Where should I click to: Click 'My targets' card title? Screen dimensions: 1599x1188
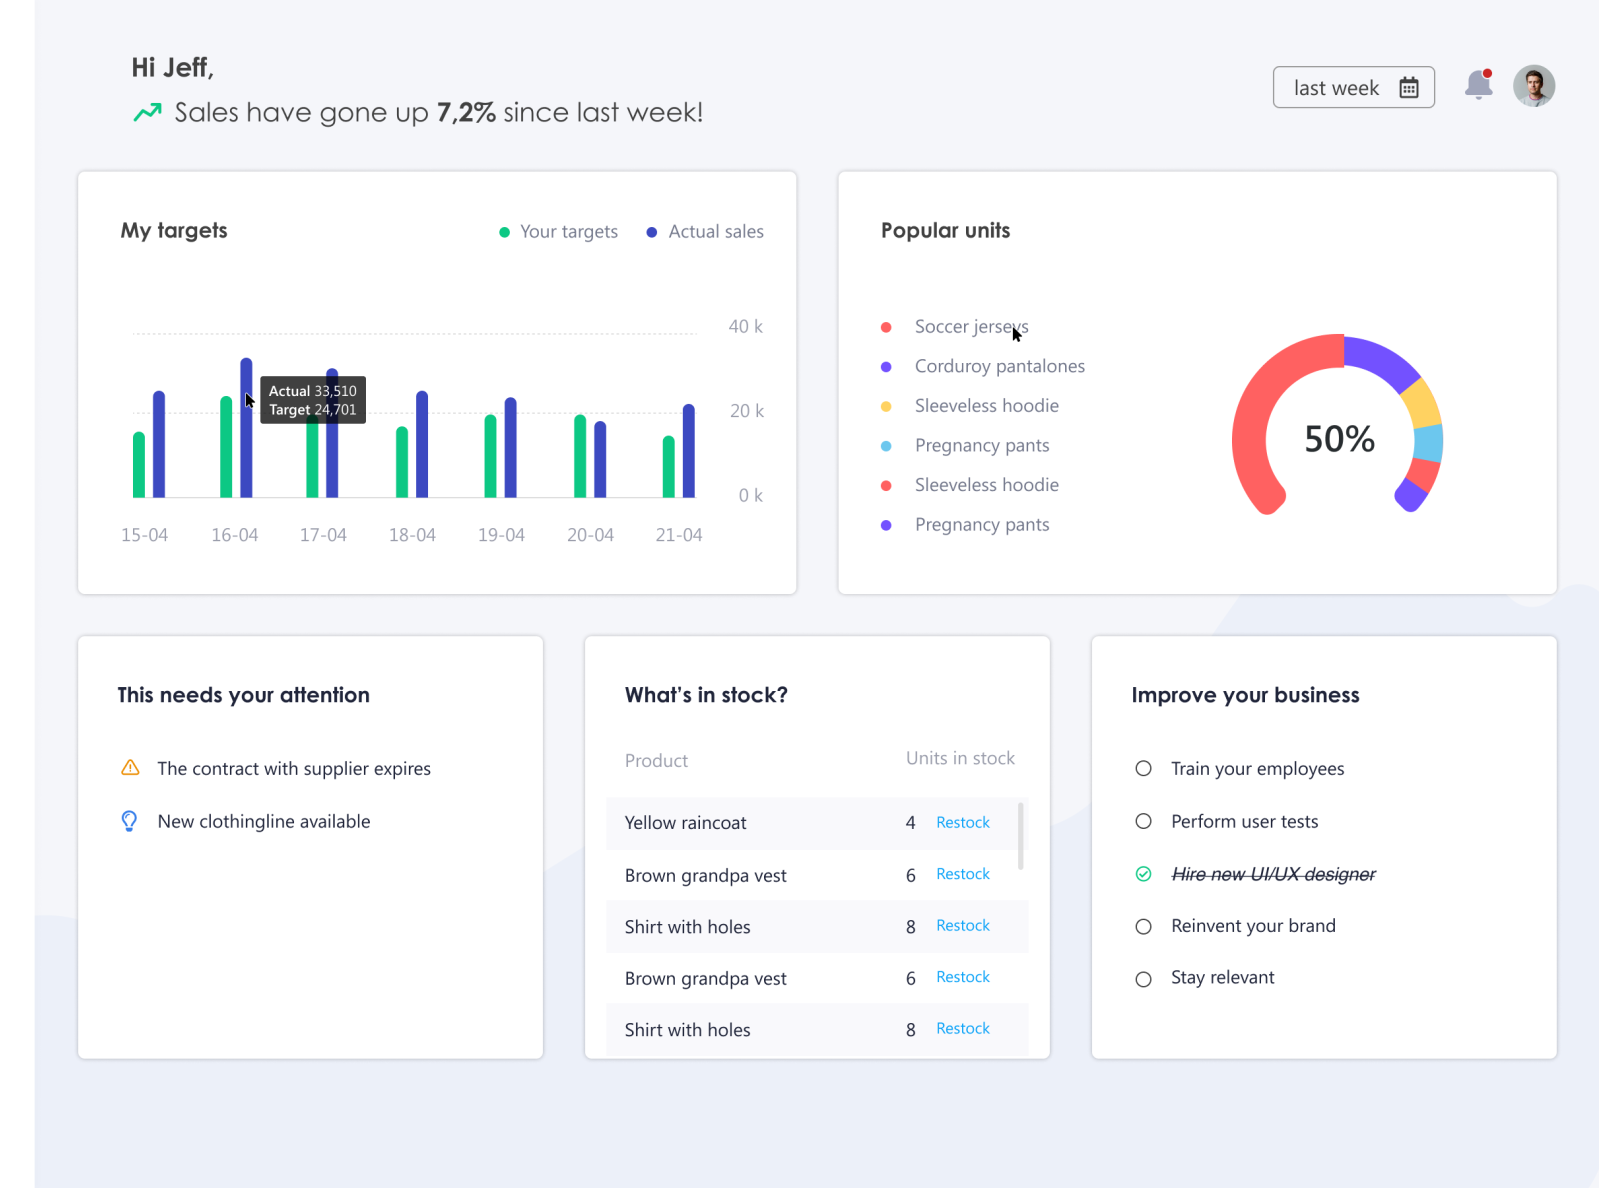174,231
